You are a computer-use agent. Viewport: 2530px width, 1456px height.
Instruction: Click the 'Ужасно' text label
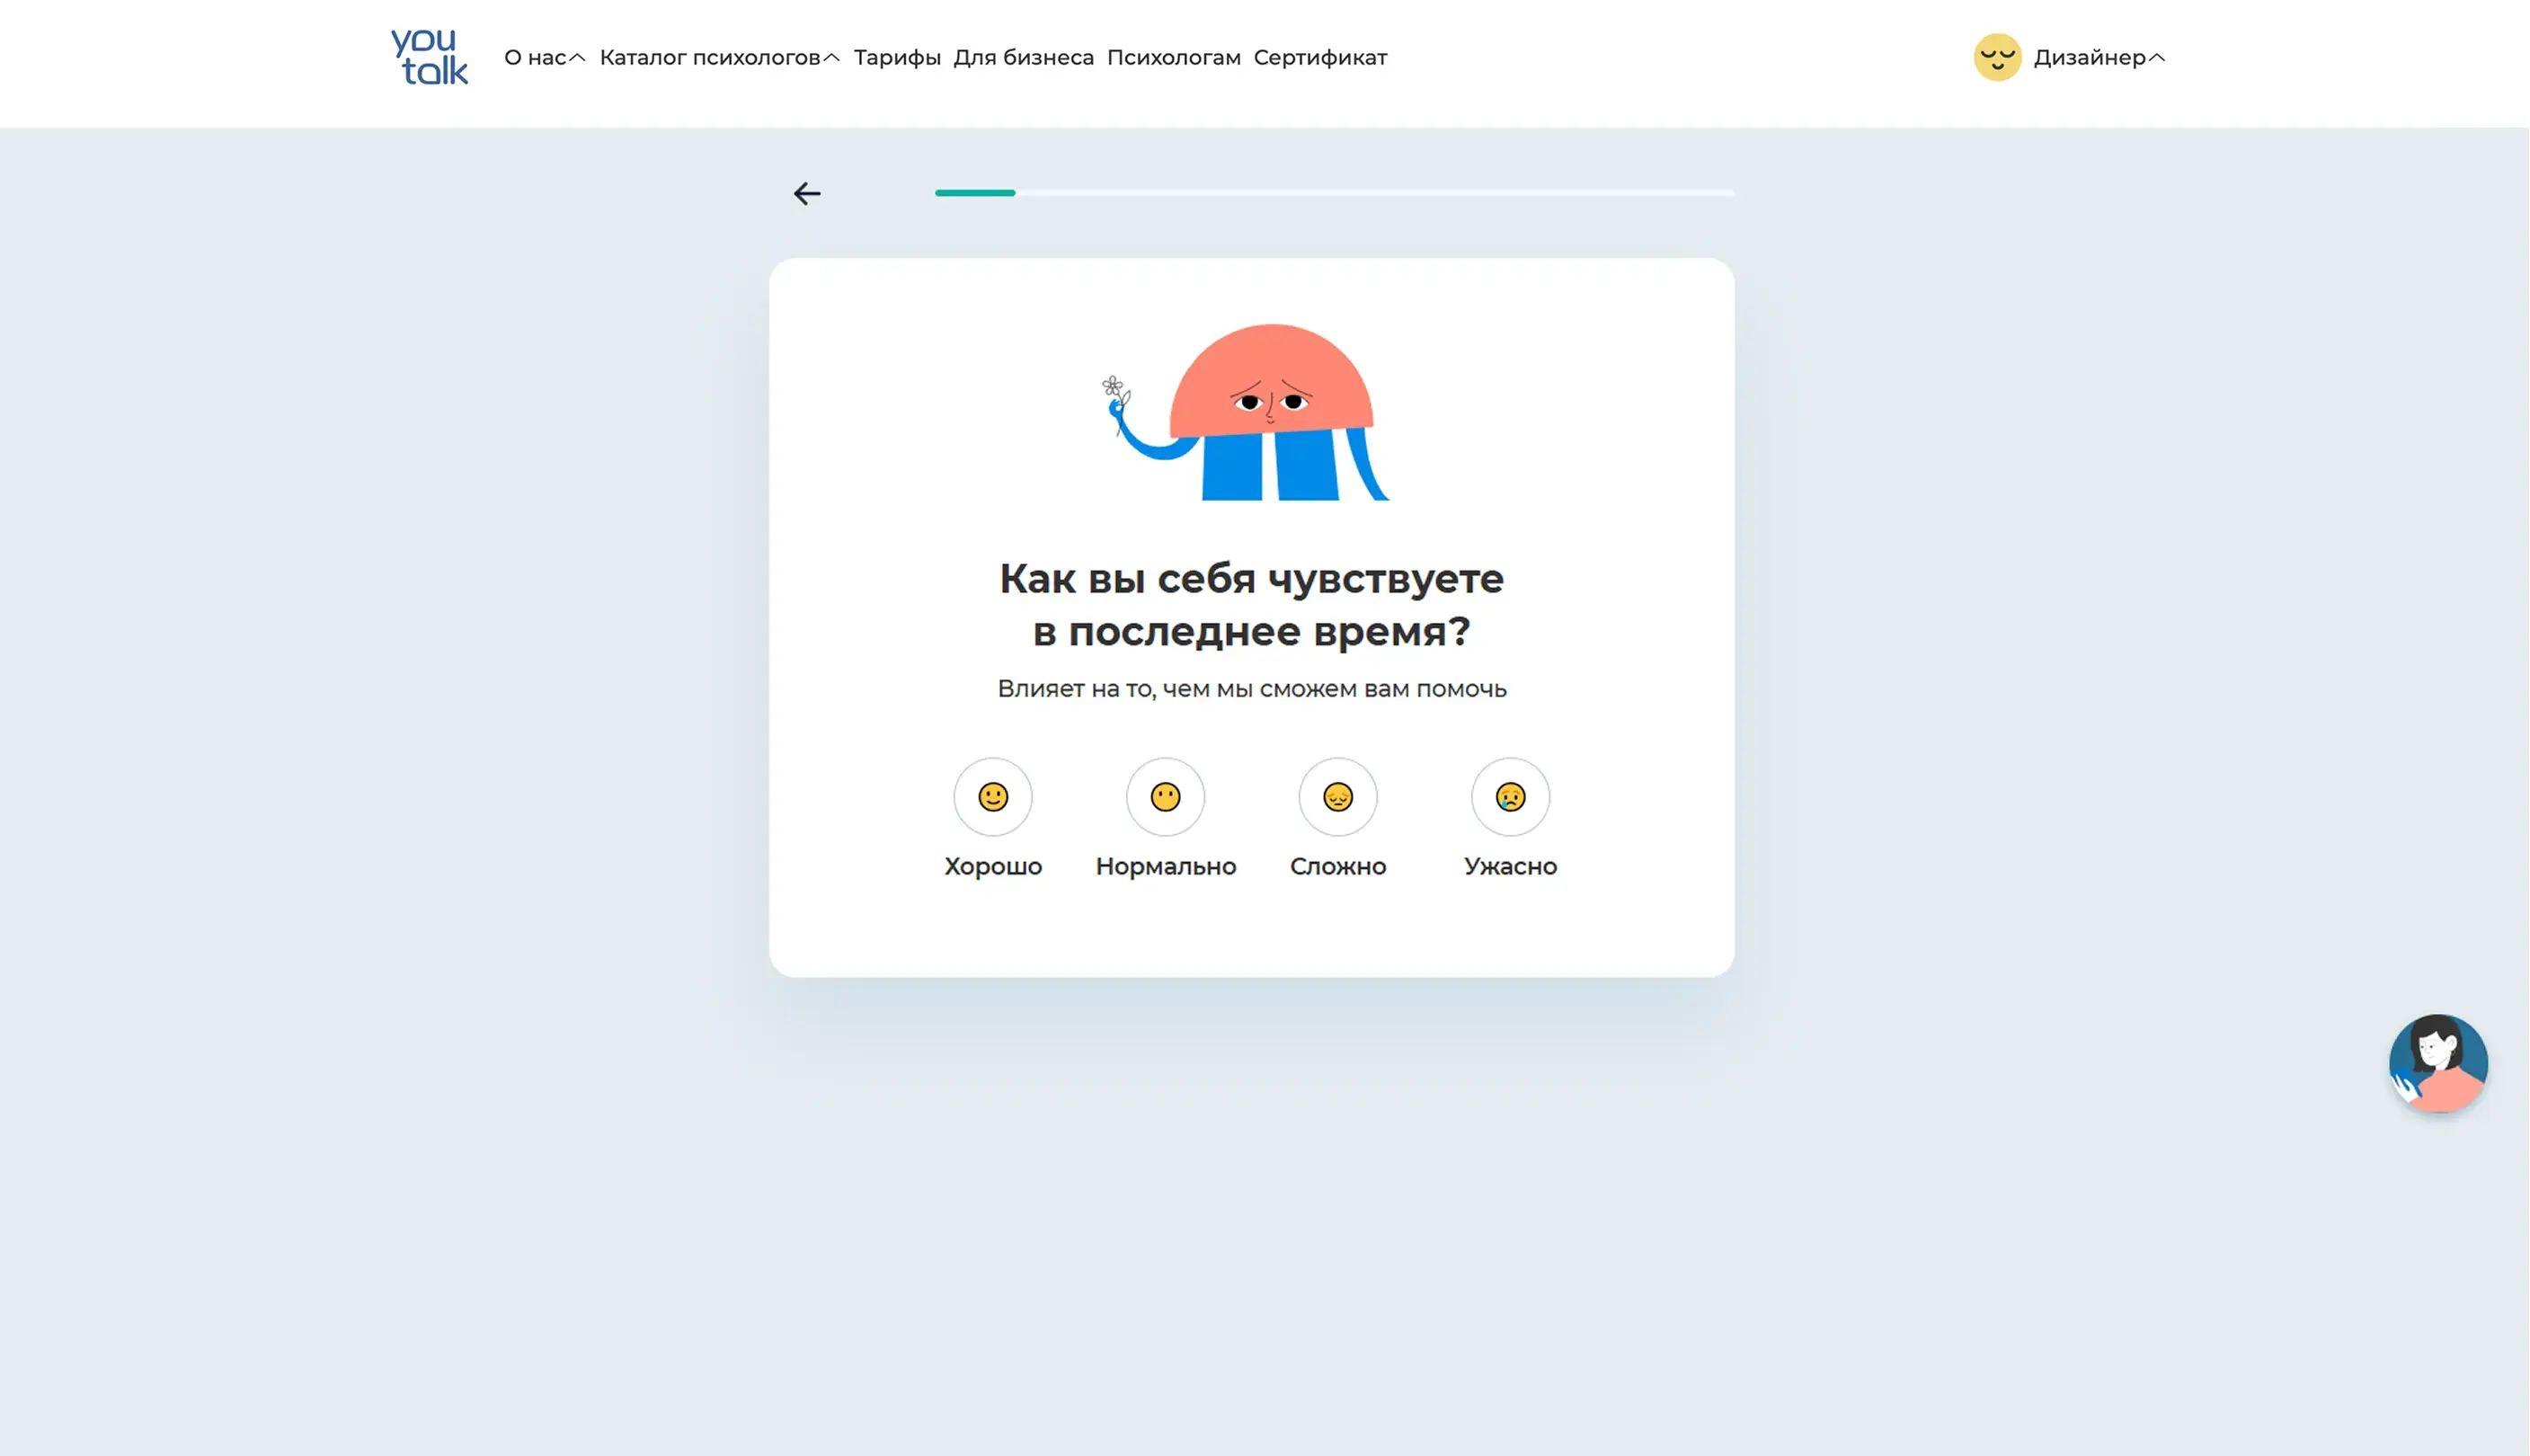(x=1510, y=866)
